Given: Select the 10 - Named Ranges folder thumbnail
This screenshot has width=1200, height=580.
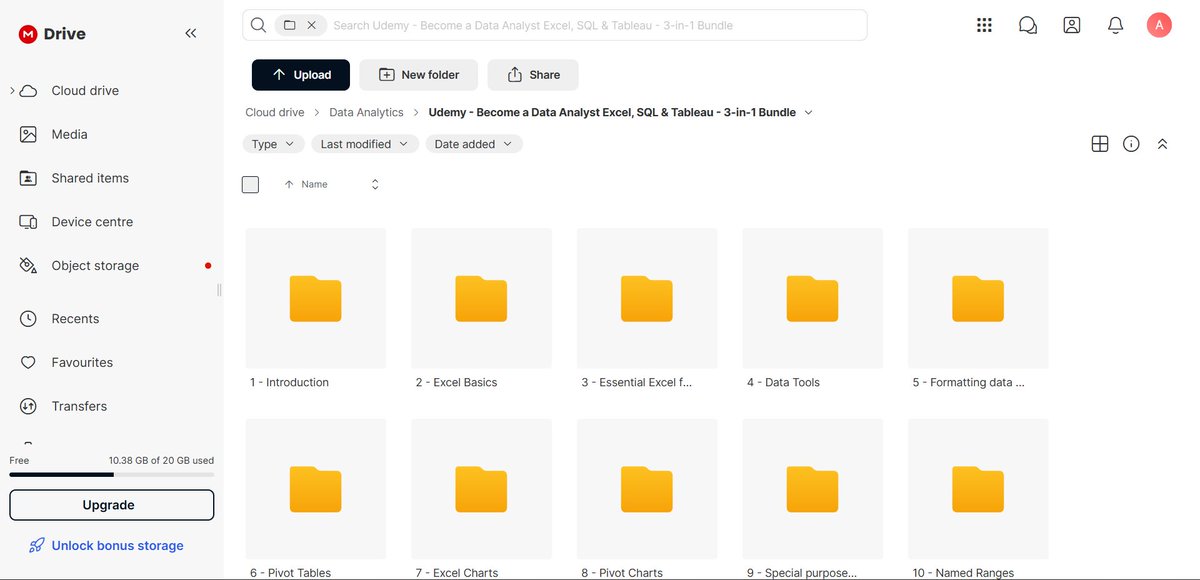Looking at the screenshot, I should pyautogui.click(x=978, y=489).
